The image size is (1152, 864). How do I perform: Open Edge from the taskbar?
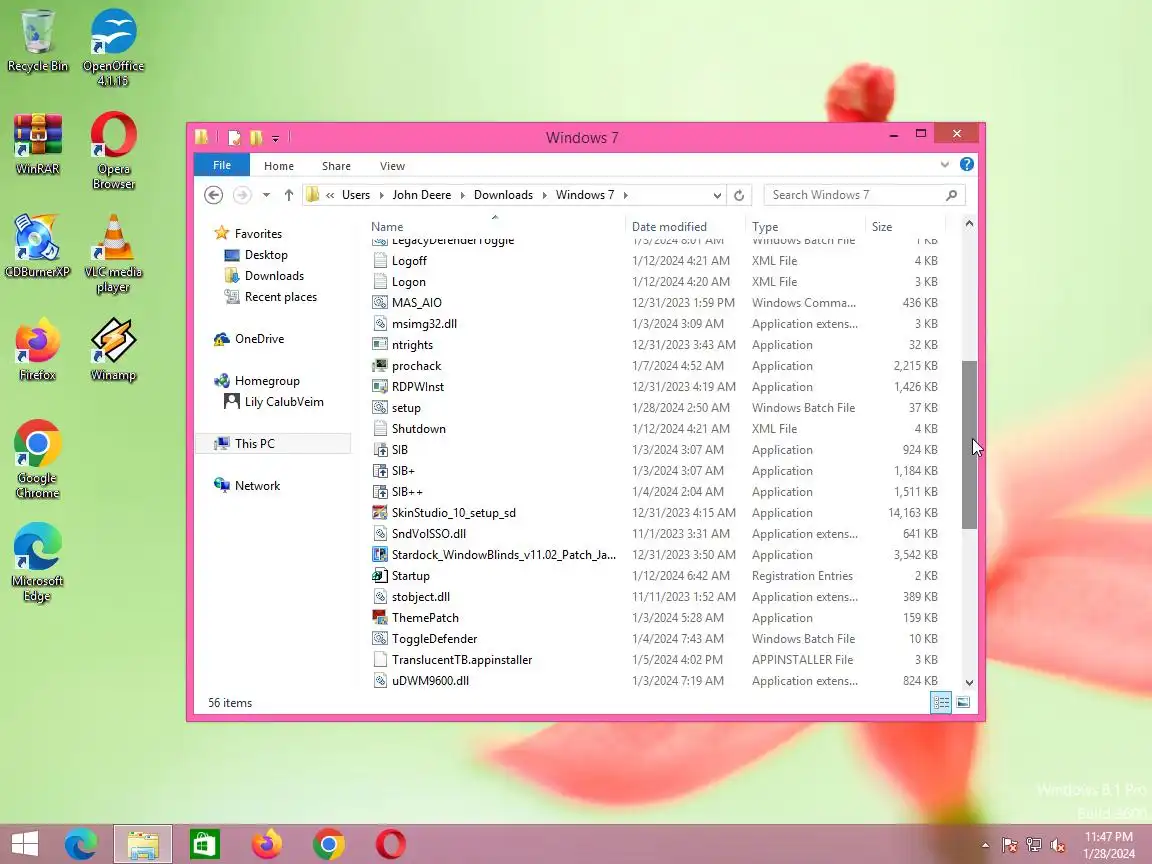(x=81, y=844)
